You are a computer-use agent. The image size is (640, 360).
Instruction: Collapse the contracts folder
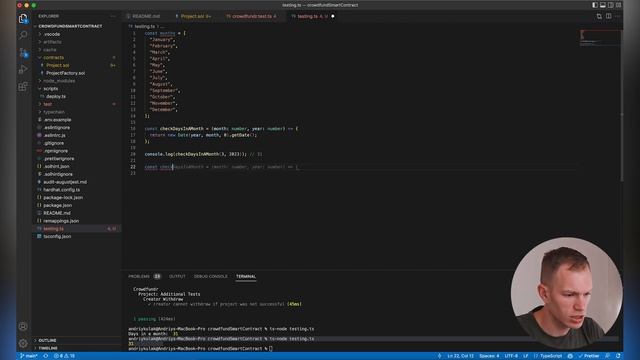pos(77,58)
